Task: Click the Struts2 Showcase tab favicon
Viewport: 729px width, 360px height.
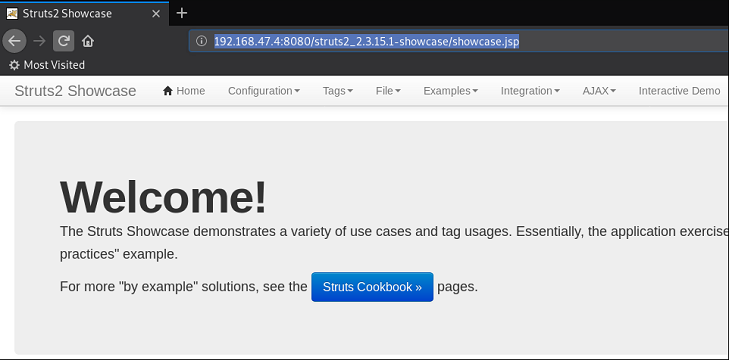Action: (12, 13)
